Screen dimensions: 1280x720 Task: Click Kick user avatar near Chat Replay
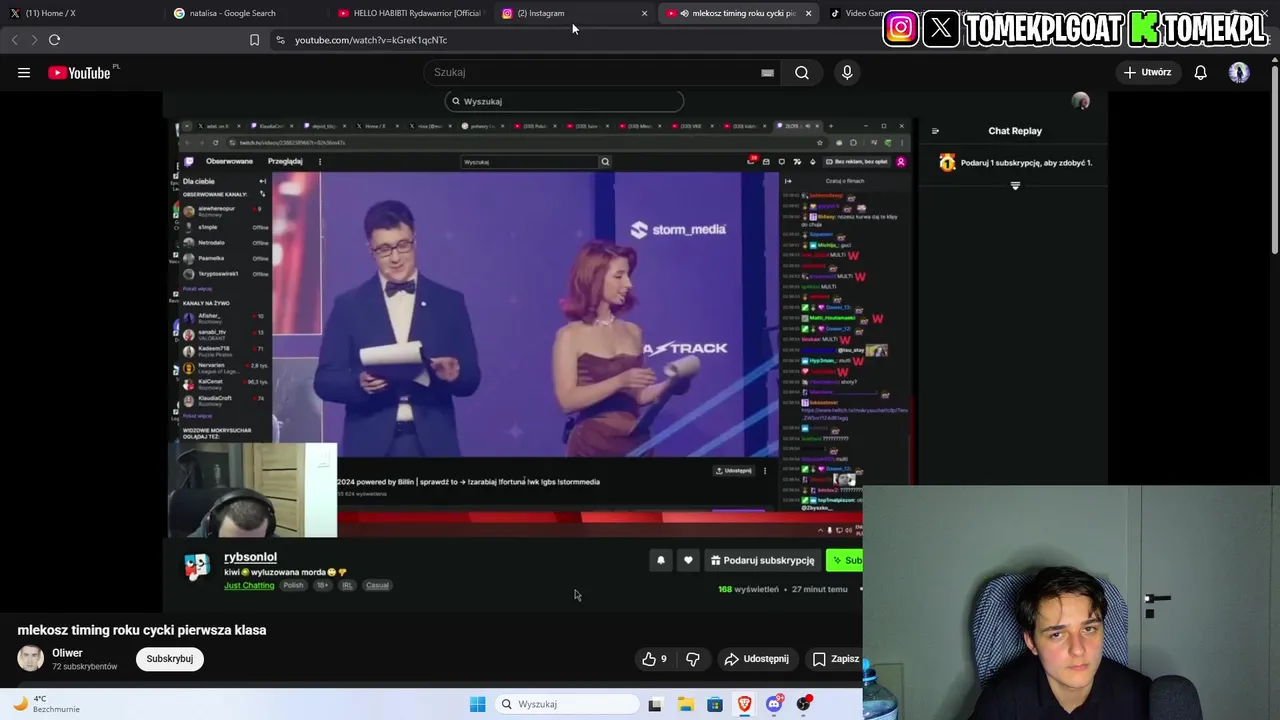click(x=1080, y=101)
